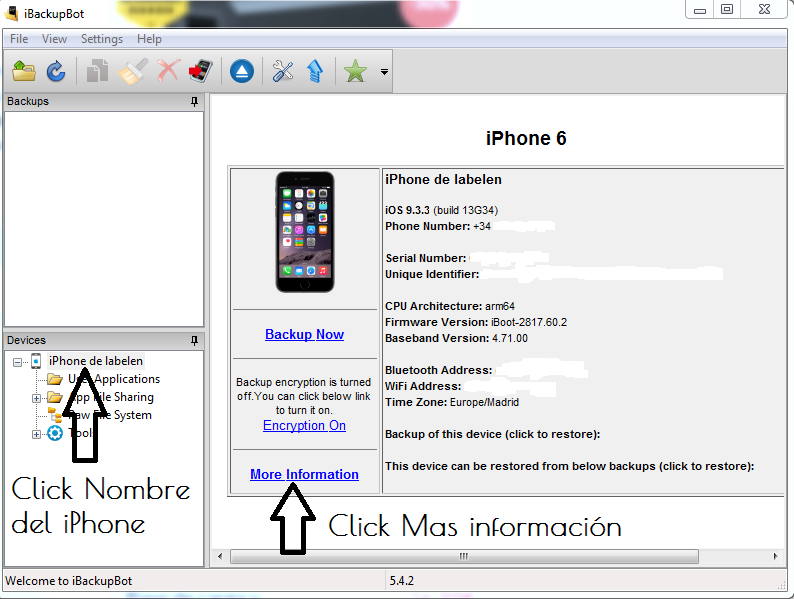Toggle pin on the Devices panel
The image size is (794, 599).
click(x=194, y=341)
